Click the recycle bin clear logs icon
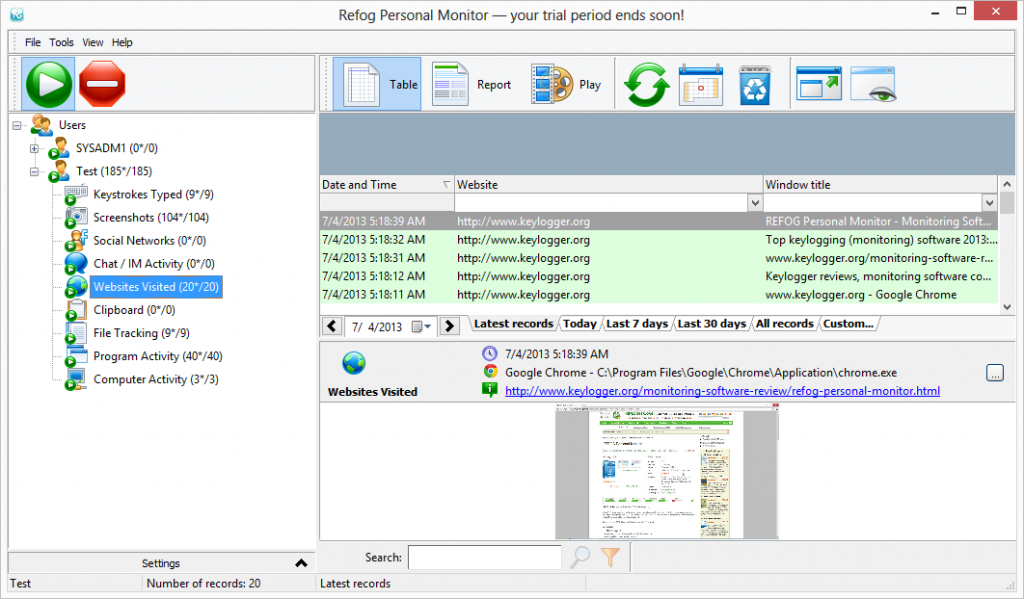Image resolution: width=1024 pixels, height=599 pixels. coord(754,85)
